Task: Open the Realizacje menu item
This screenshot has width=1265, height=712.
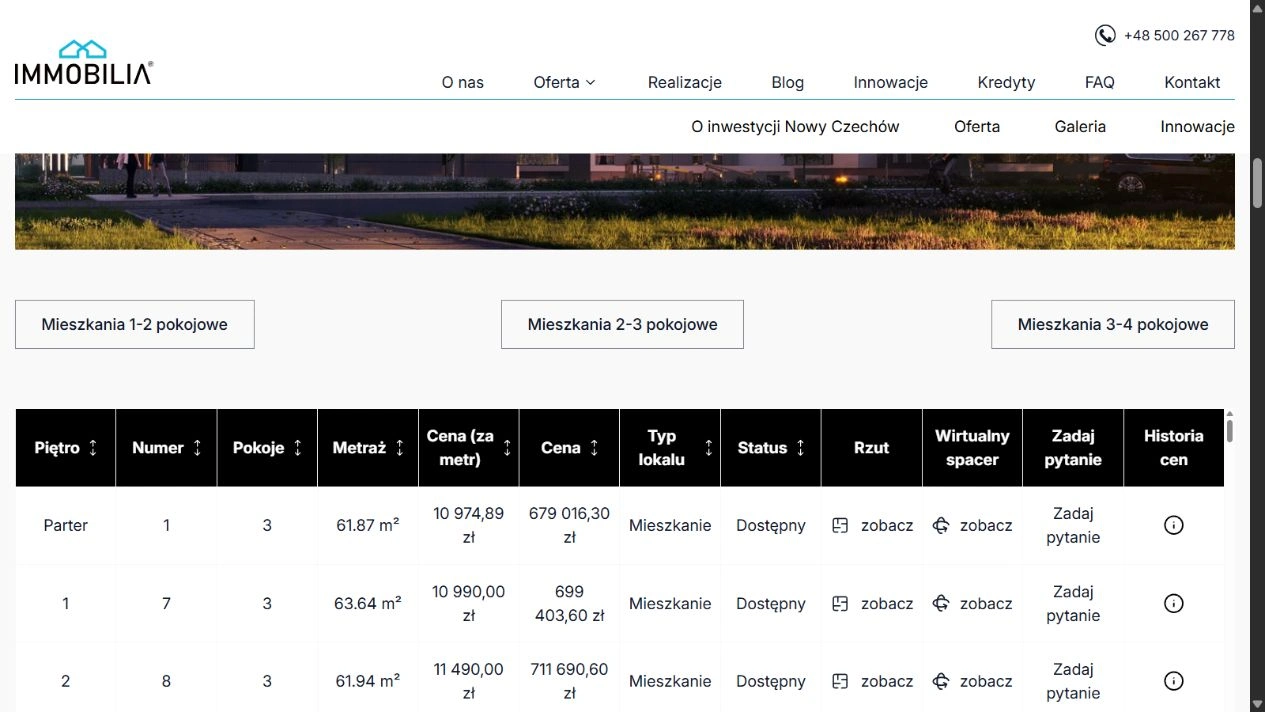Action: point(685,82)
